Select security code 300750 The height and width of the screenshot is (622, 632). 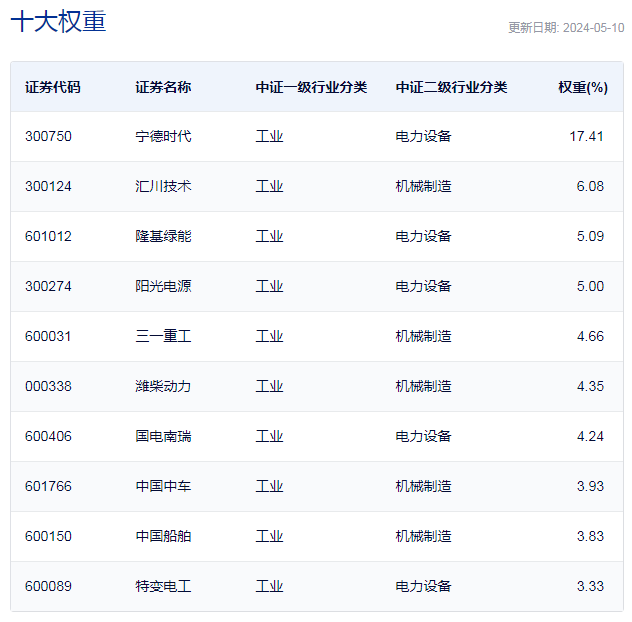(48, 136)
